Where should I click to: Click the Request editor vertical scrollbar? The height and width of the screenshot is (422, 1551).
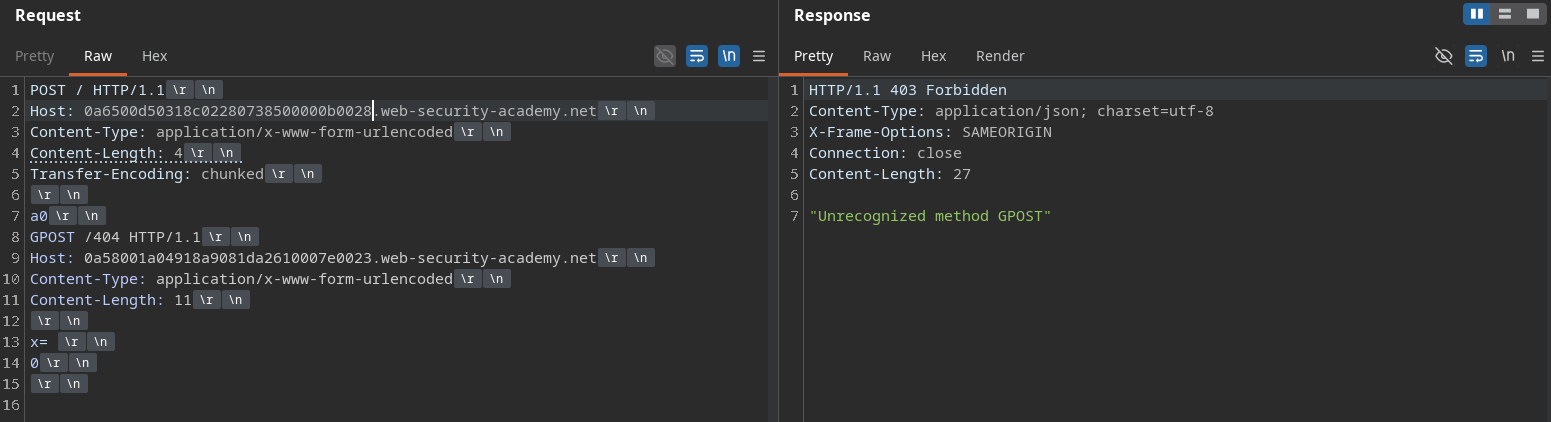(773, 248)
